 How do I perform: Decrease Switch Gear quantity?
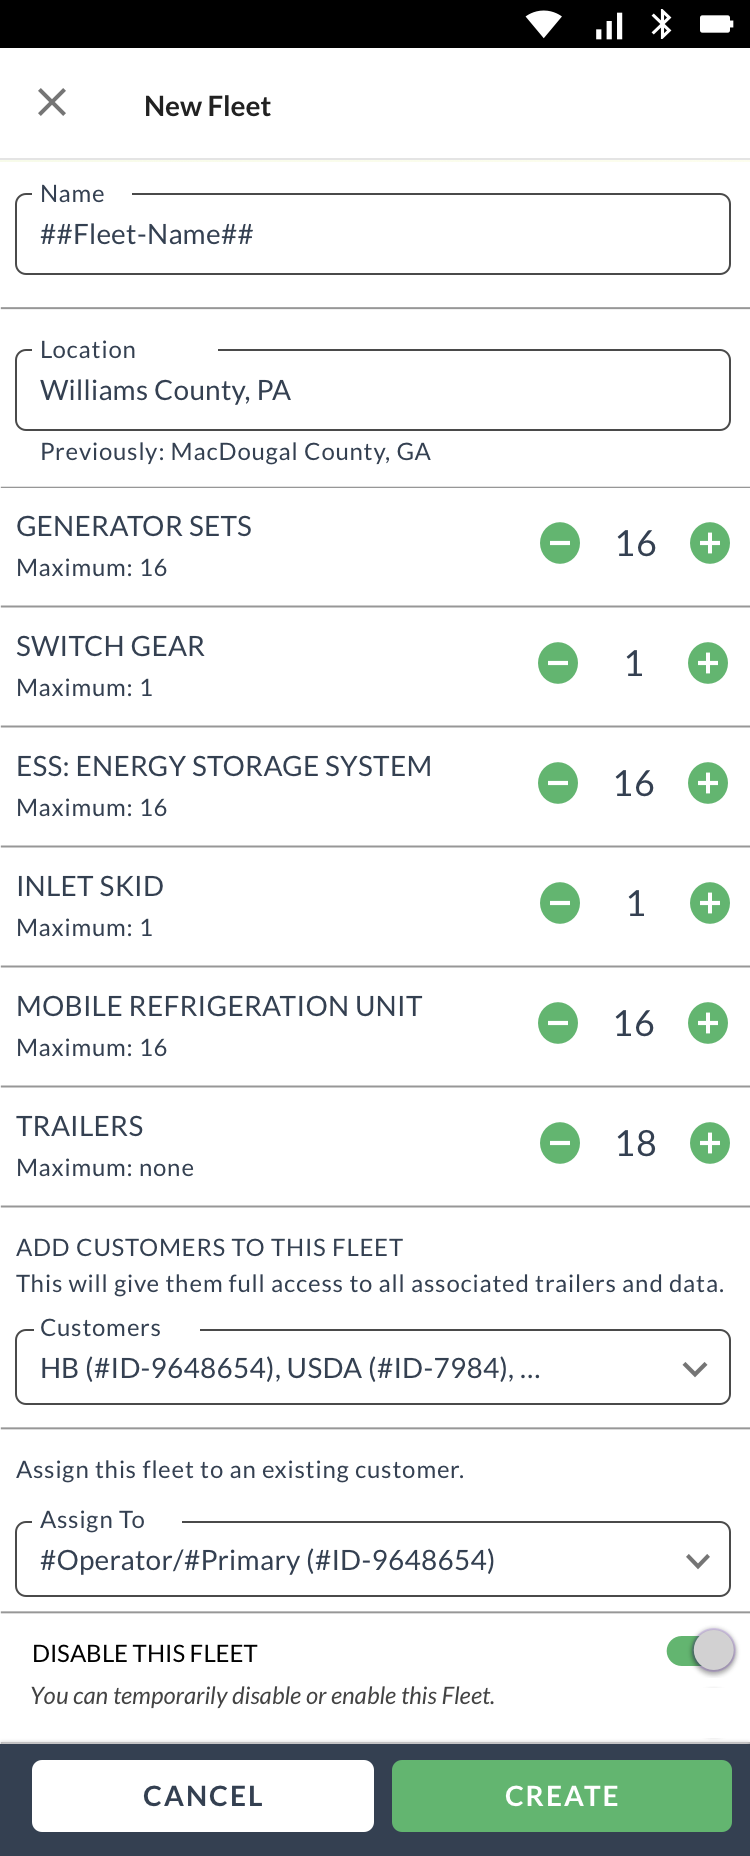point(558,663)
